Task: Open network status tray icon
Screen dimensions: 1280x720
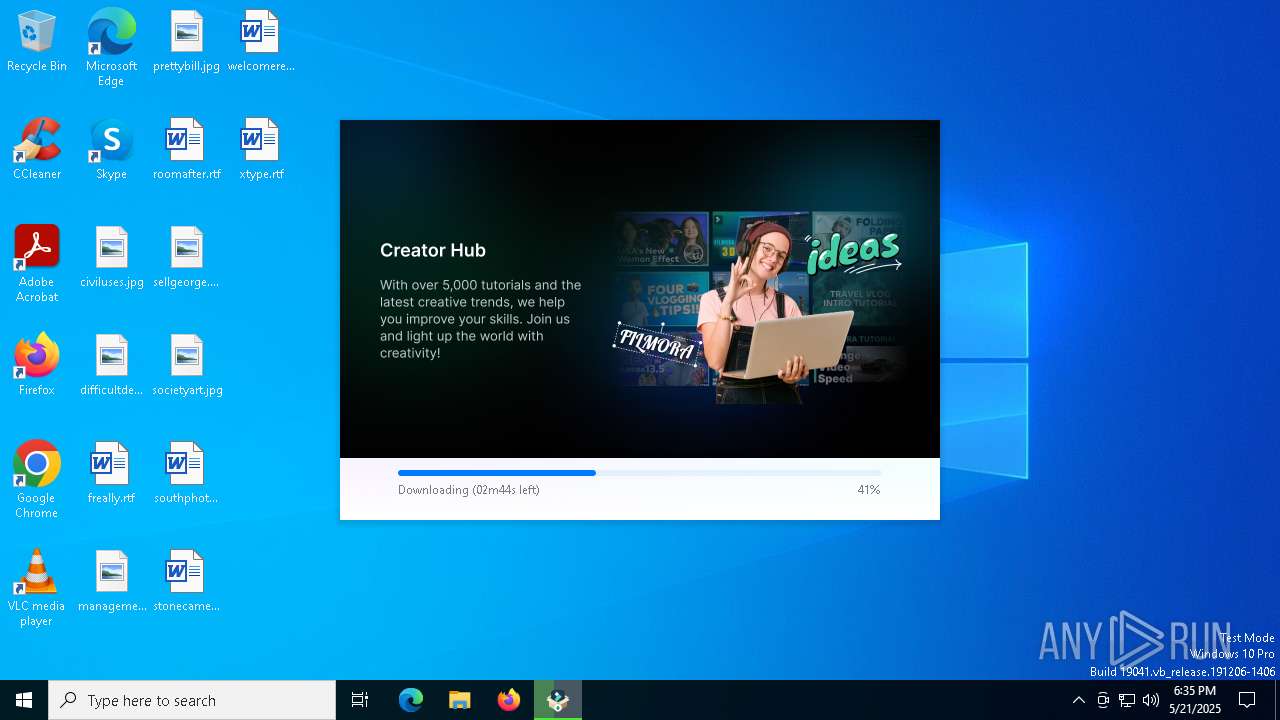Action: click(1127, 700)
